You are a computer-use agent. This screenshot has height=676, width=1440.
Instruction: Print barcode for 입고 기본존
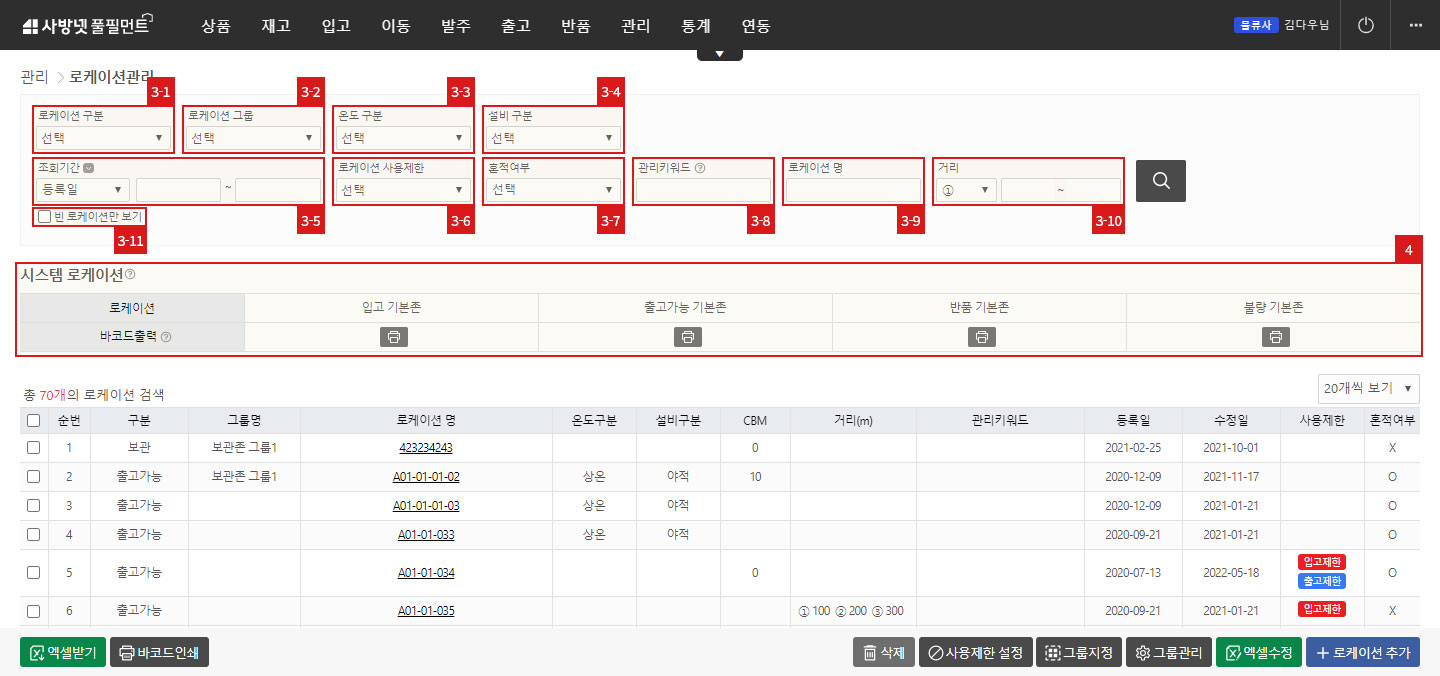[x=394, y=337]
